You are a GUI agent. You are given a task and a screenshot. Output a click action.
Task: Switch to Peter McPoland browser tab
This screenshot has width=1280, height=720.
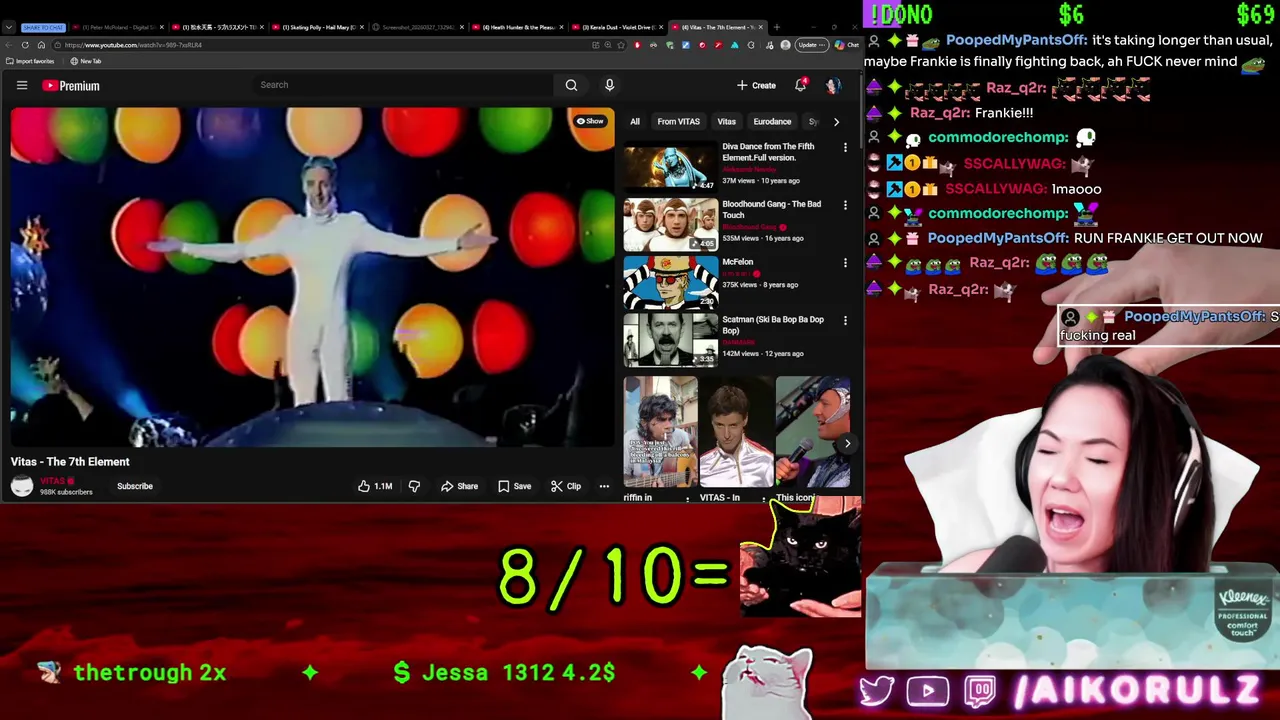118,27
